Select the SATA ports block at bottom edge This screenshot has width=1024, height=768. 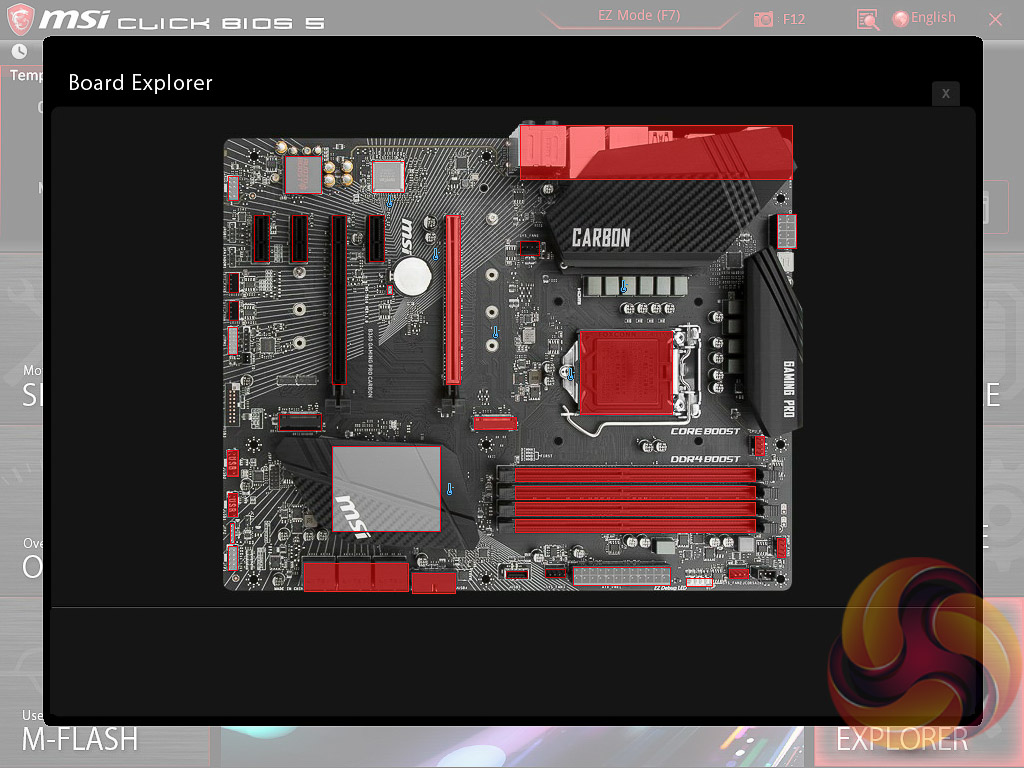tap(356, 577)
